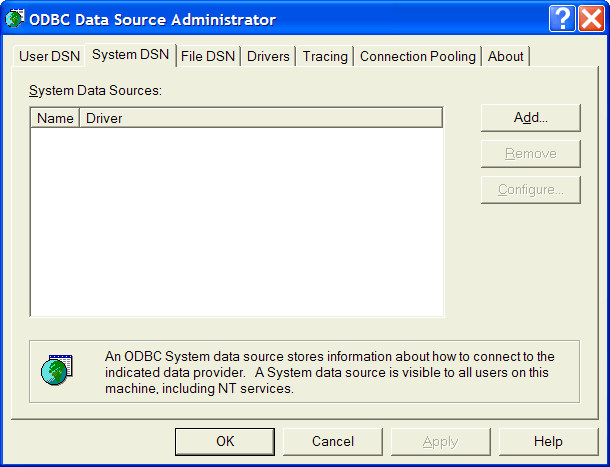View the About tab
Viewport: 610px width, 467px height.
pos(505,56)
